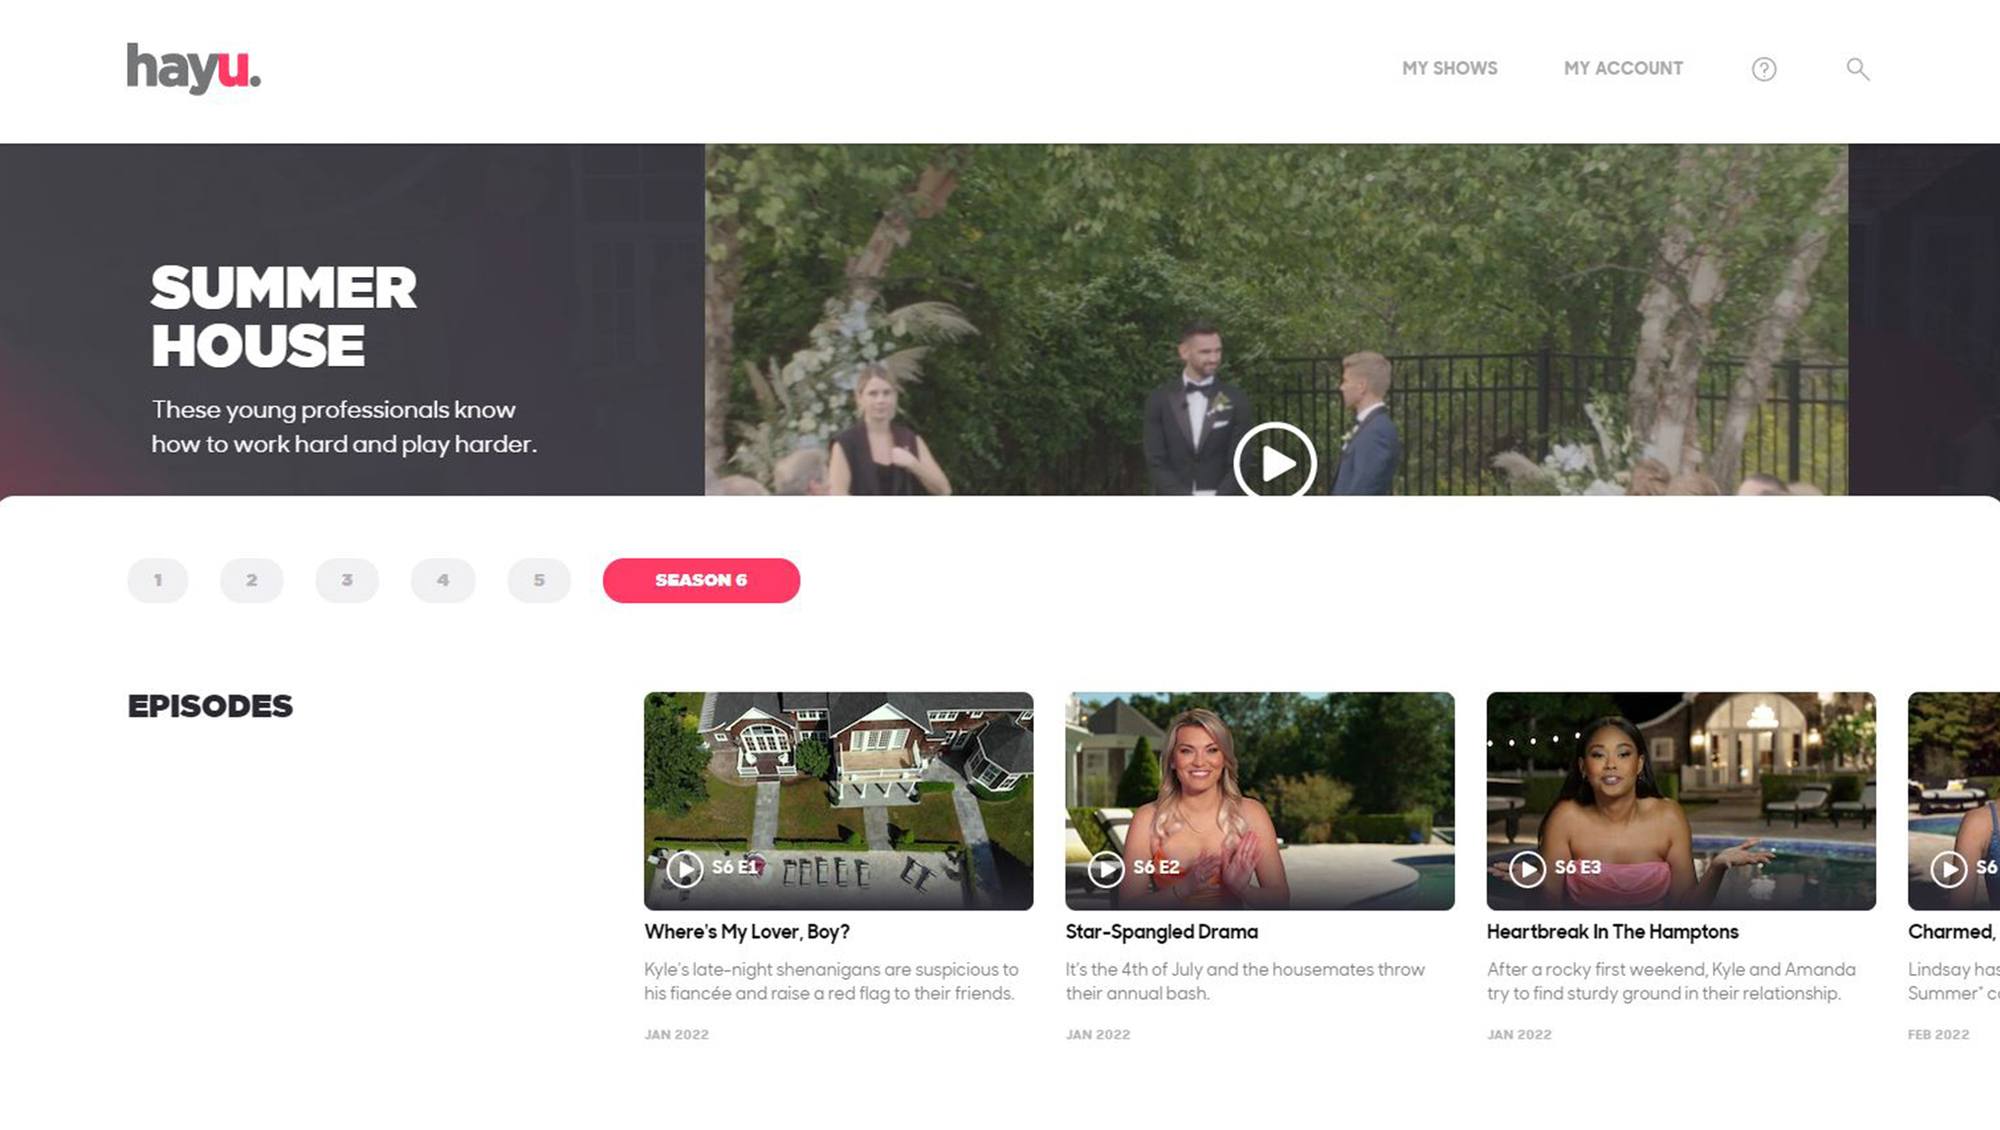This screenshot has height=1130, width=2000.
Task: Switch to season 4 tab
Action: click(x=443, y=580)
